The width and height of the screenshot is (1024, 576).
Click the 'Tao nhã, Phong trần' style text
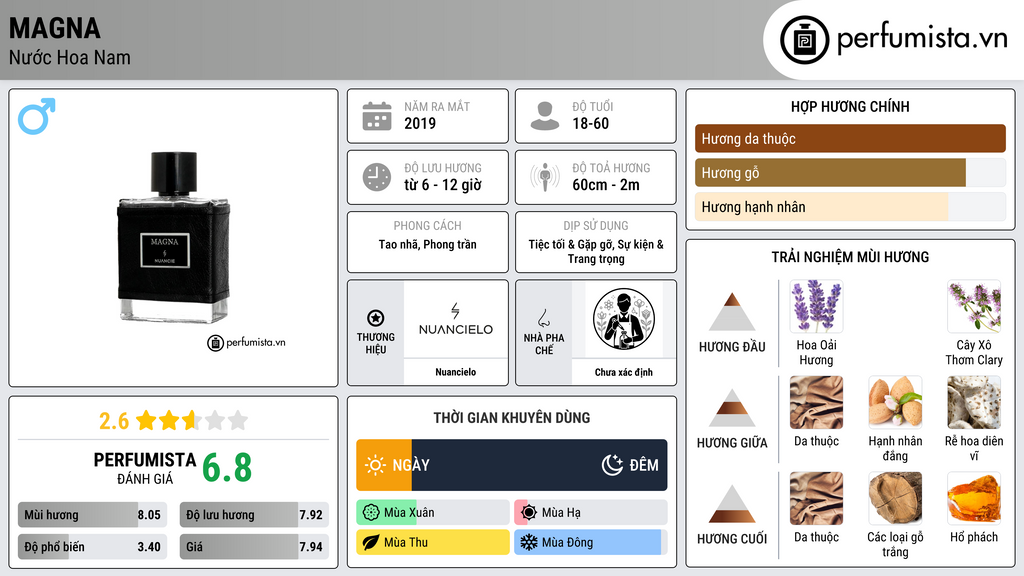click(428, 244)
